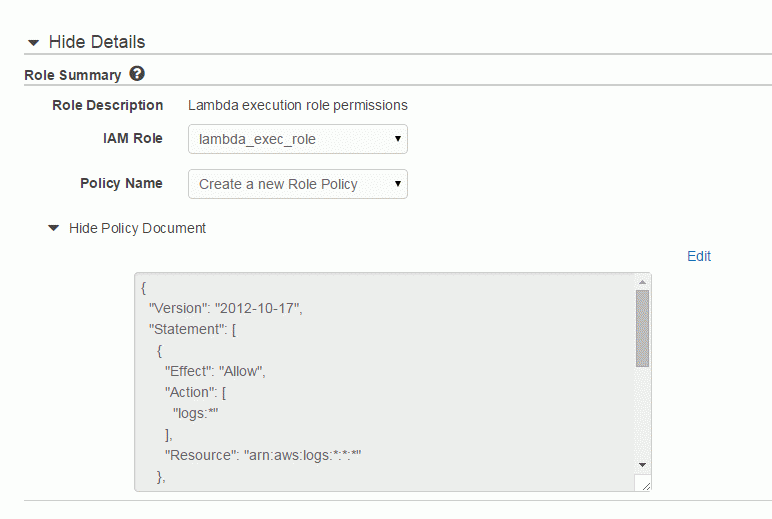Screen dimensions: 772x519
Task: Click the Hide Details heading text
Action: tap(97, 42)
